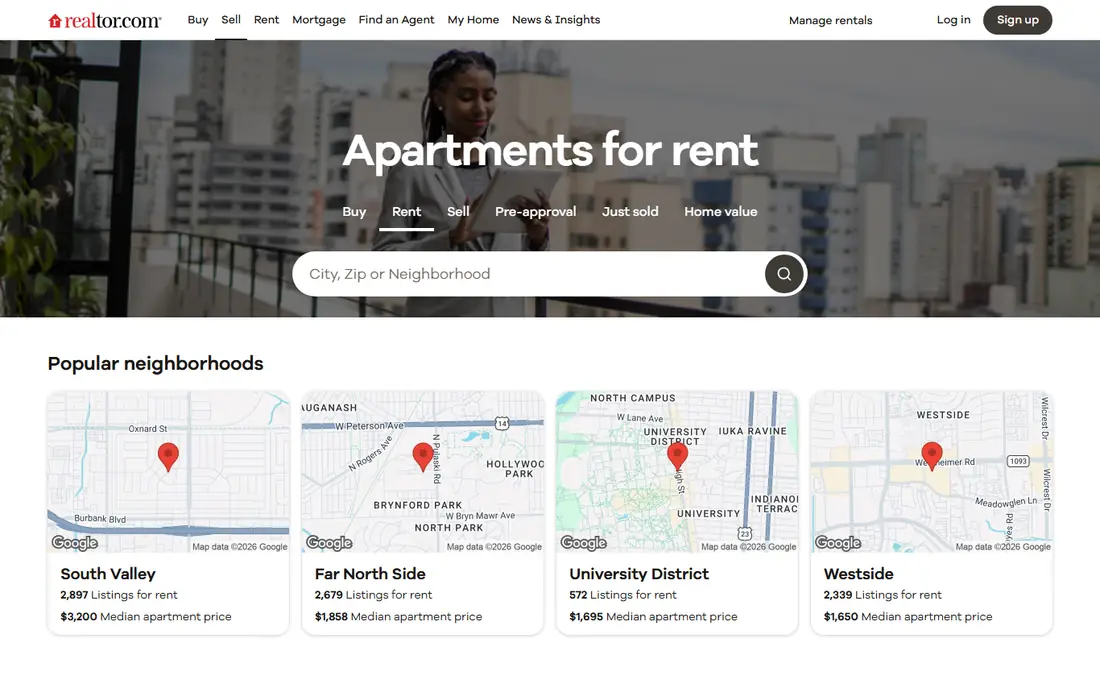This screenshot has height=688, width=1100.
Task: Open the Westside map thumbnail
Action: (932, 472)
